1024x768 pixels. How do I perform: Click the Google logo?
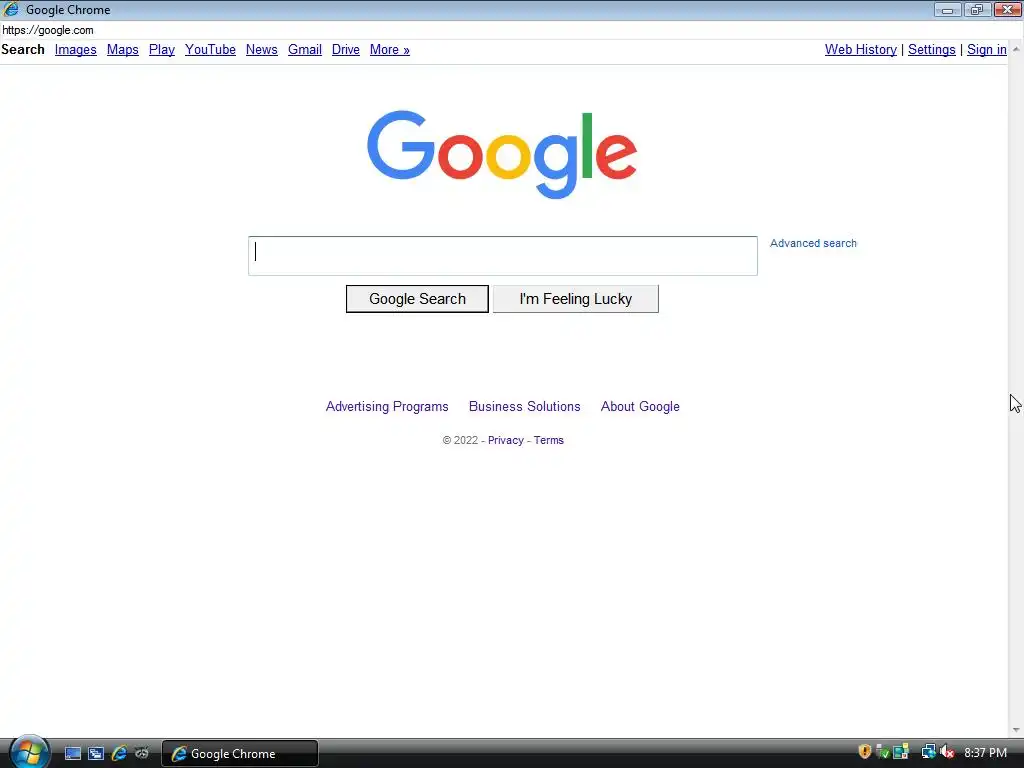click(x=502, y=154)
